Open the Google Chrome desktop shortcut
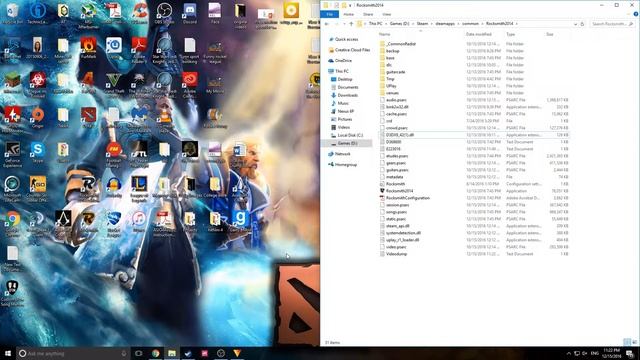 12,224
